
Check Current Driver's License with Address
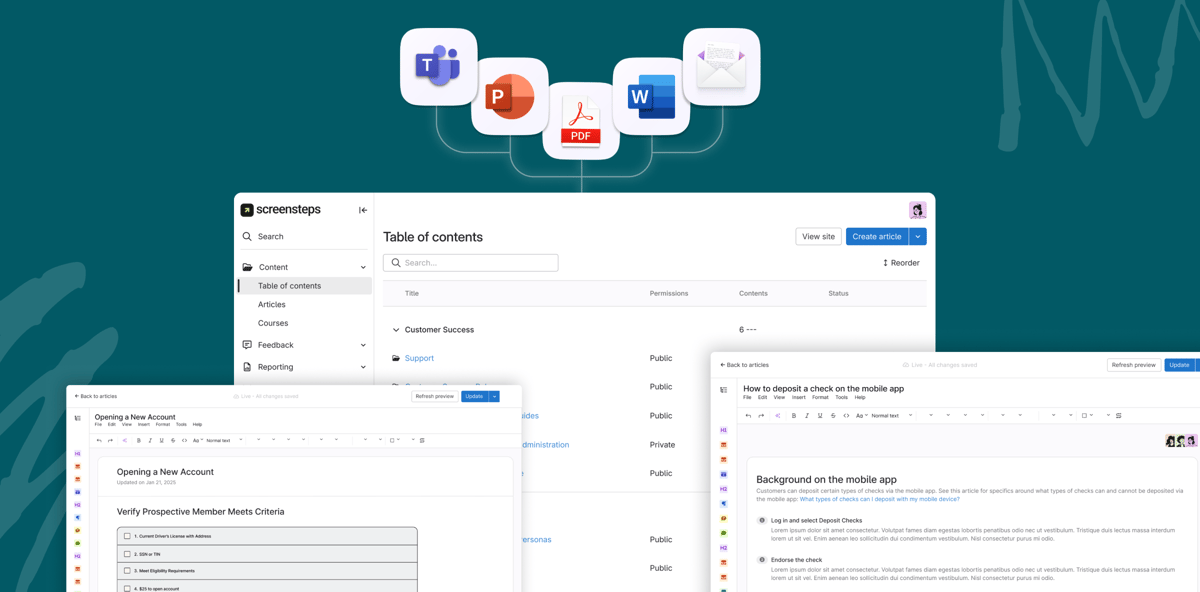[127, 536]
